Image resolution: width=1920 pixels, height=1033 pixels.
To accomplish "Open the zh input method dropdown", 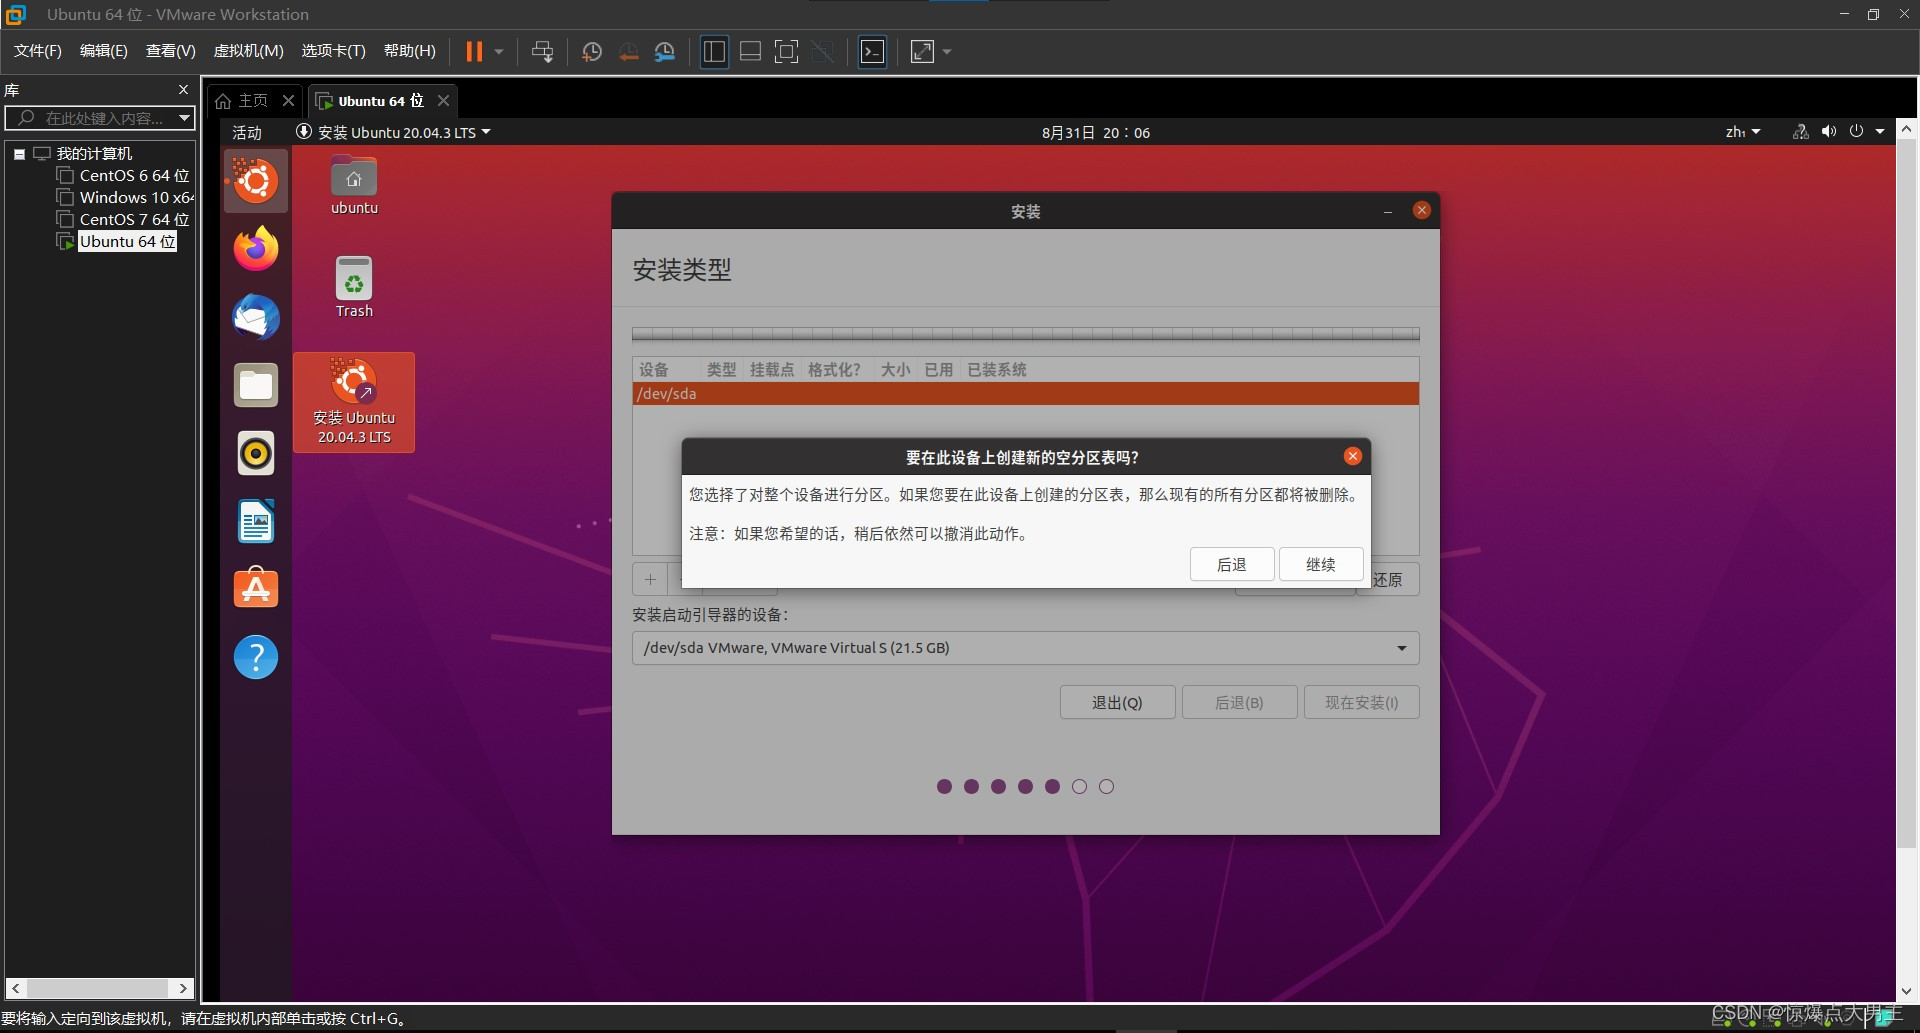I will pyautogui.click(x=1743, y=133).
